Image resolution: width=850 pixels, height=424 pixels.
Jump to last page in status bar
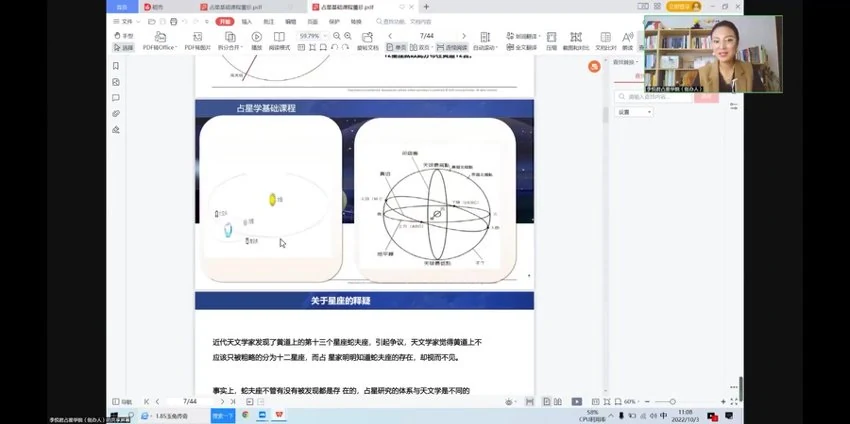pyautogui.click(x=233, y=402)
